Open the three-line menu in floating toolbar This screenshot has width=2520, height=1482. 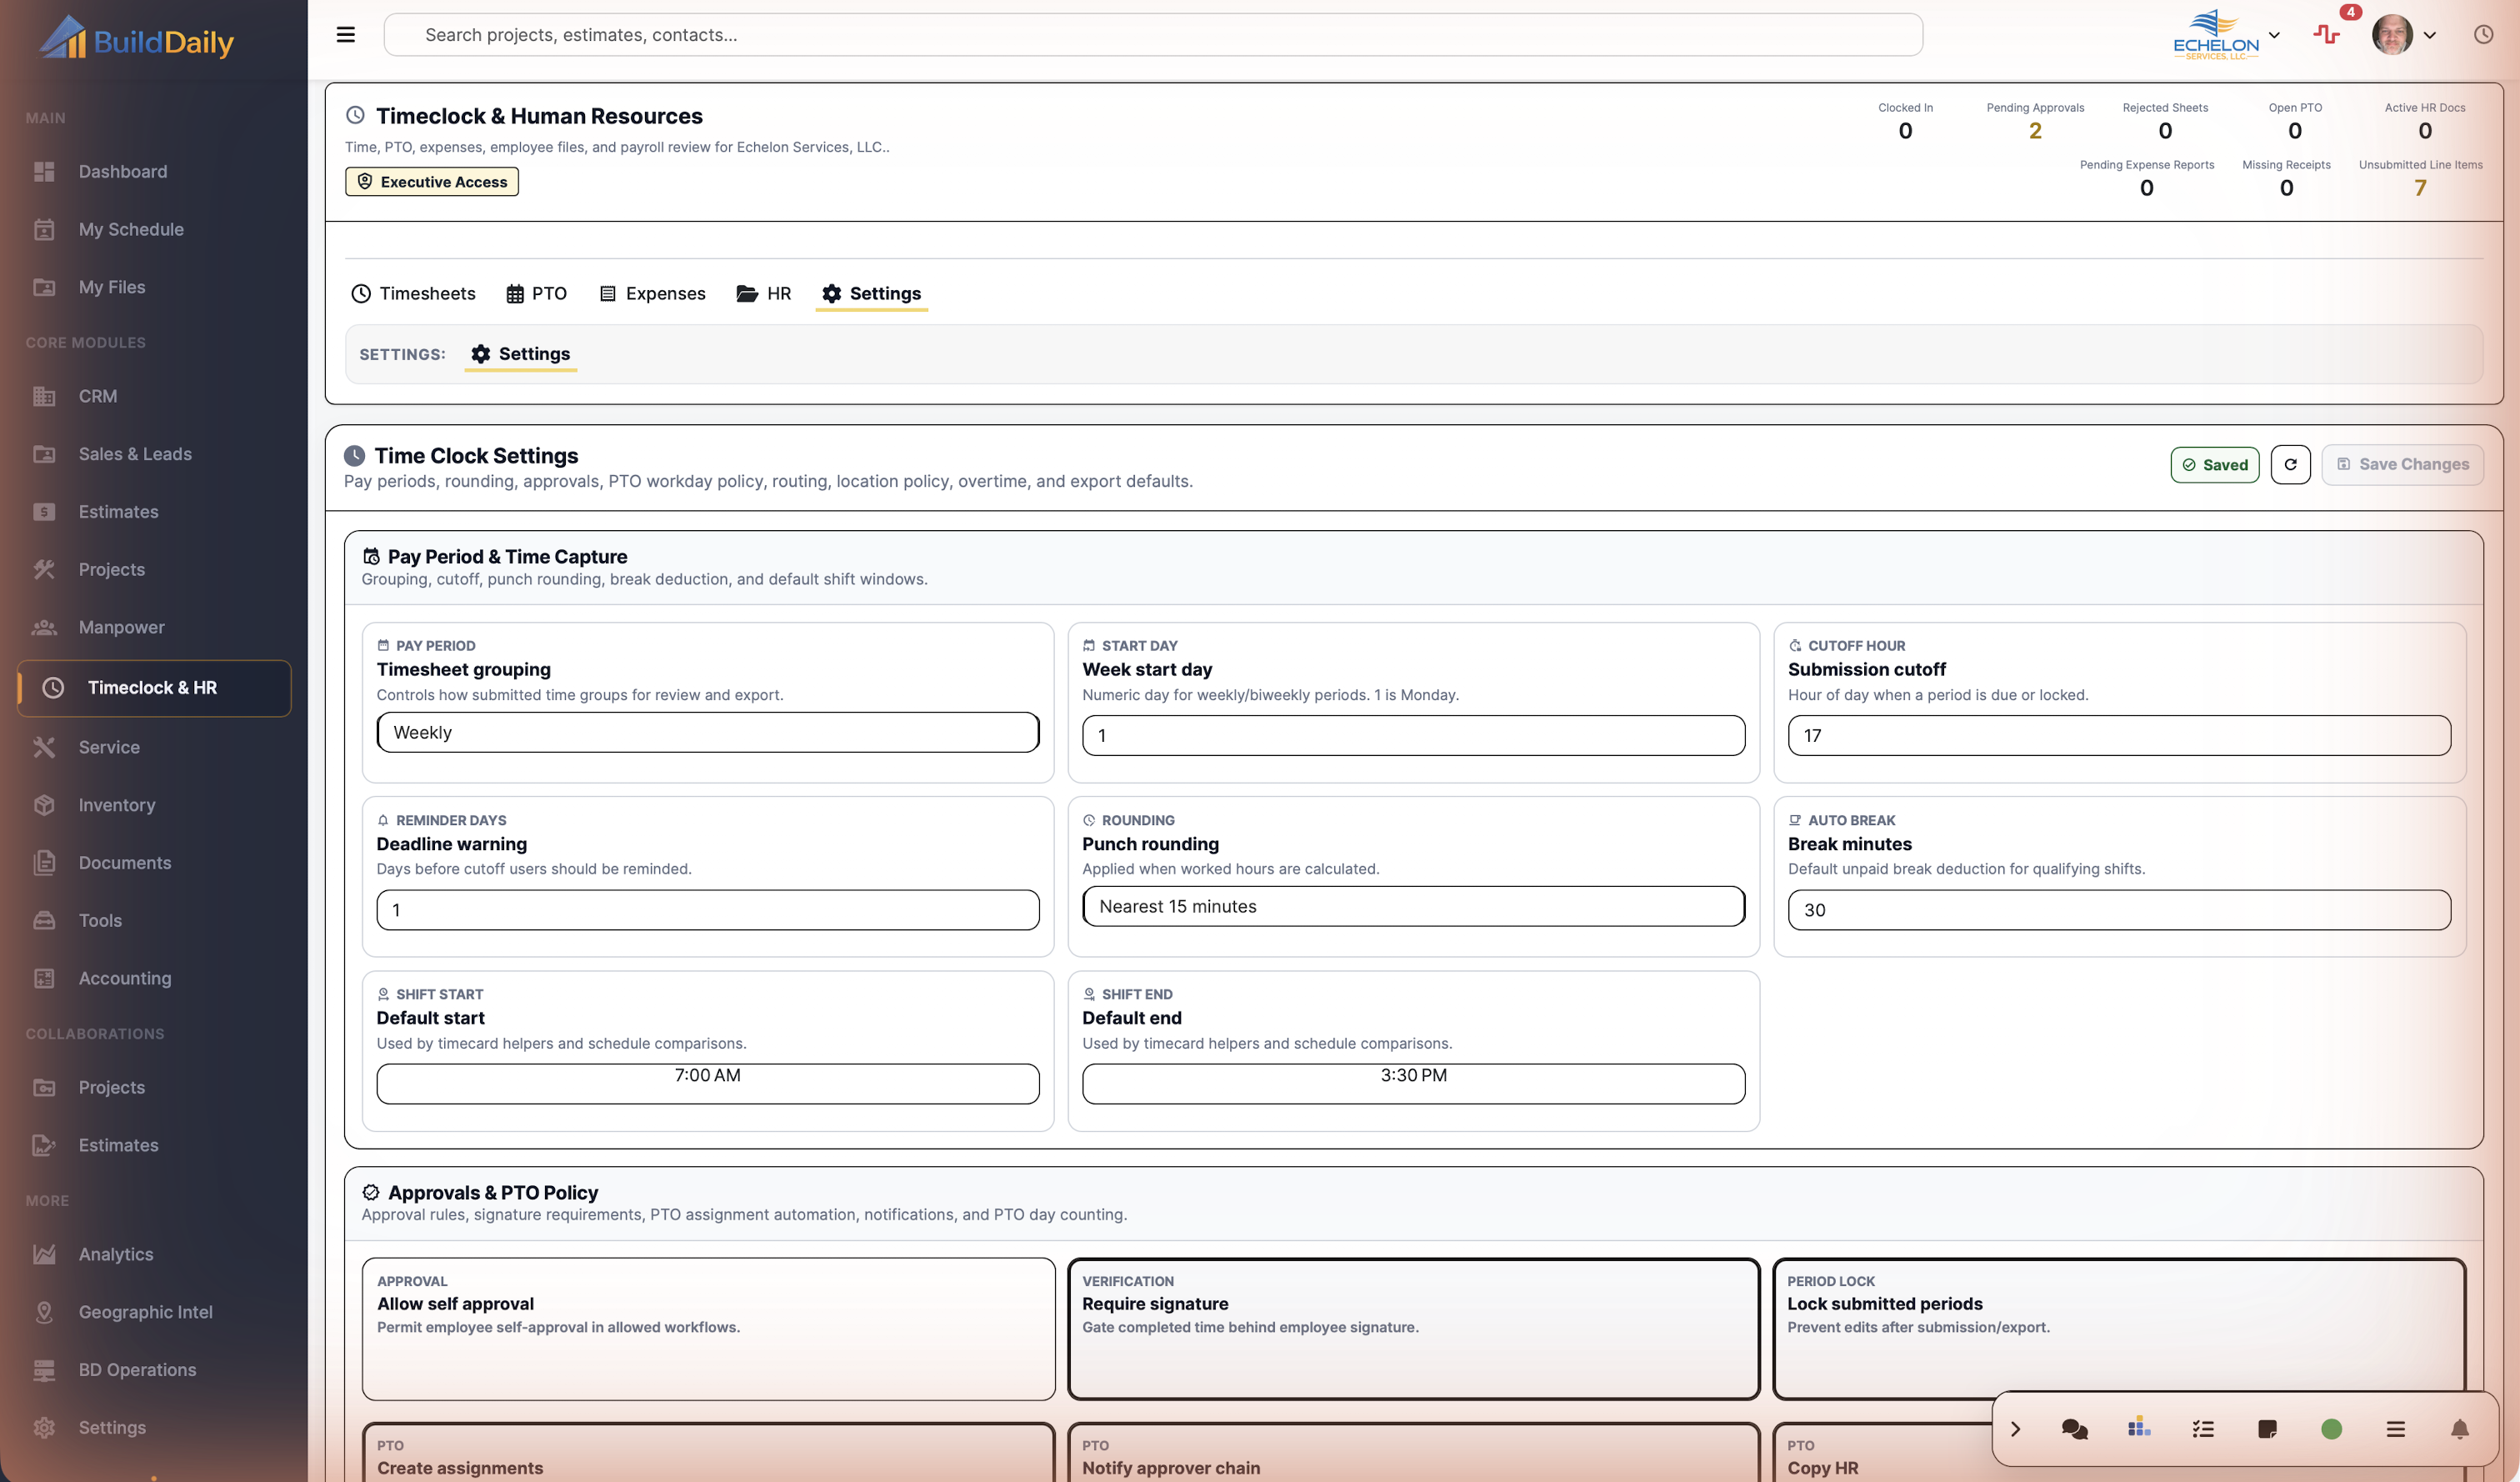(x=2396, y=1430)
